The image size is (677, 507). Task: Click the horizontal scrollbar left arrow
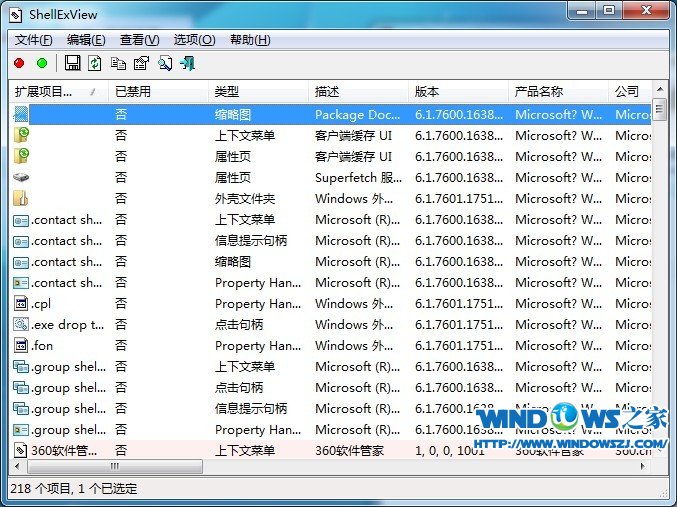point(17,466)
